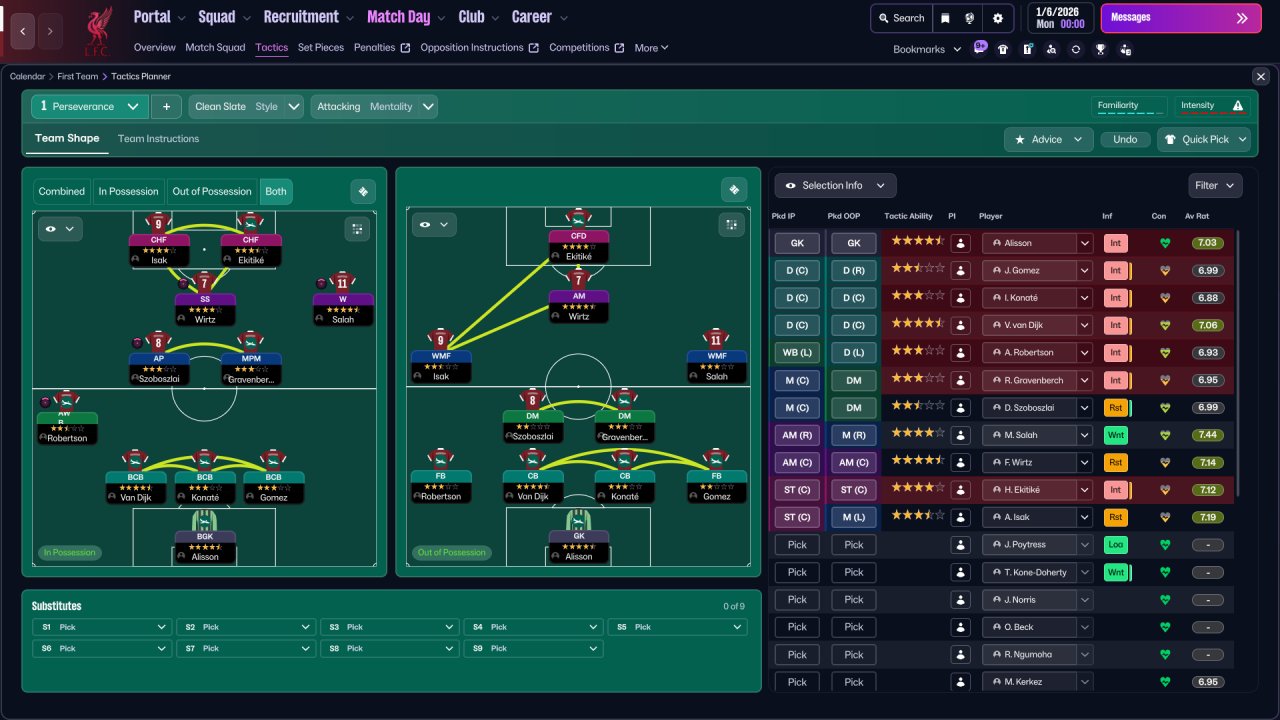The height and width of the screenshot is (720, 1280).
Task: Click the Undo button
Action: pyautogui.click(x=1125, y=140)
